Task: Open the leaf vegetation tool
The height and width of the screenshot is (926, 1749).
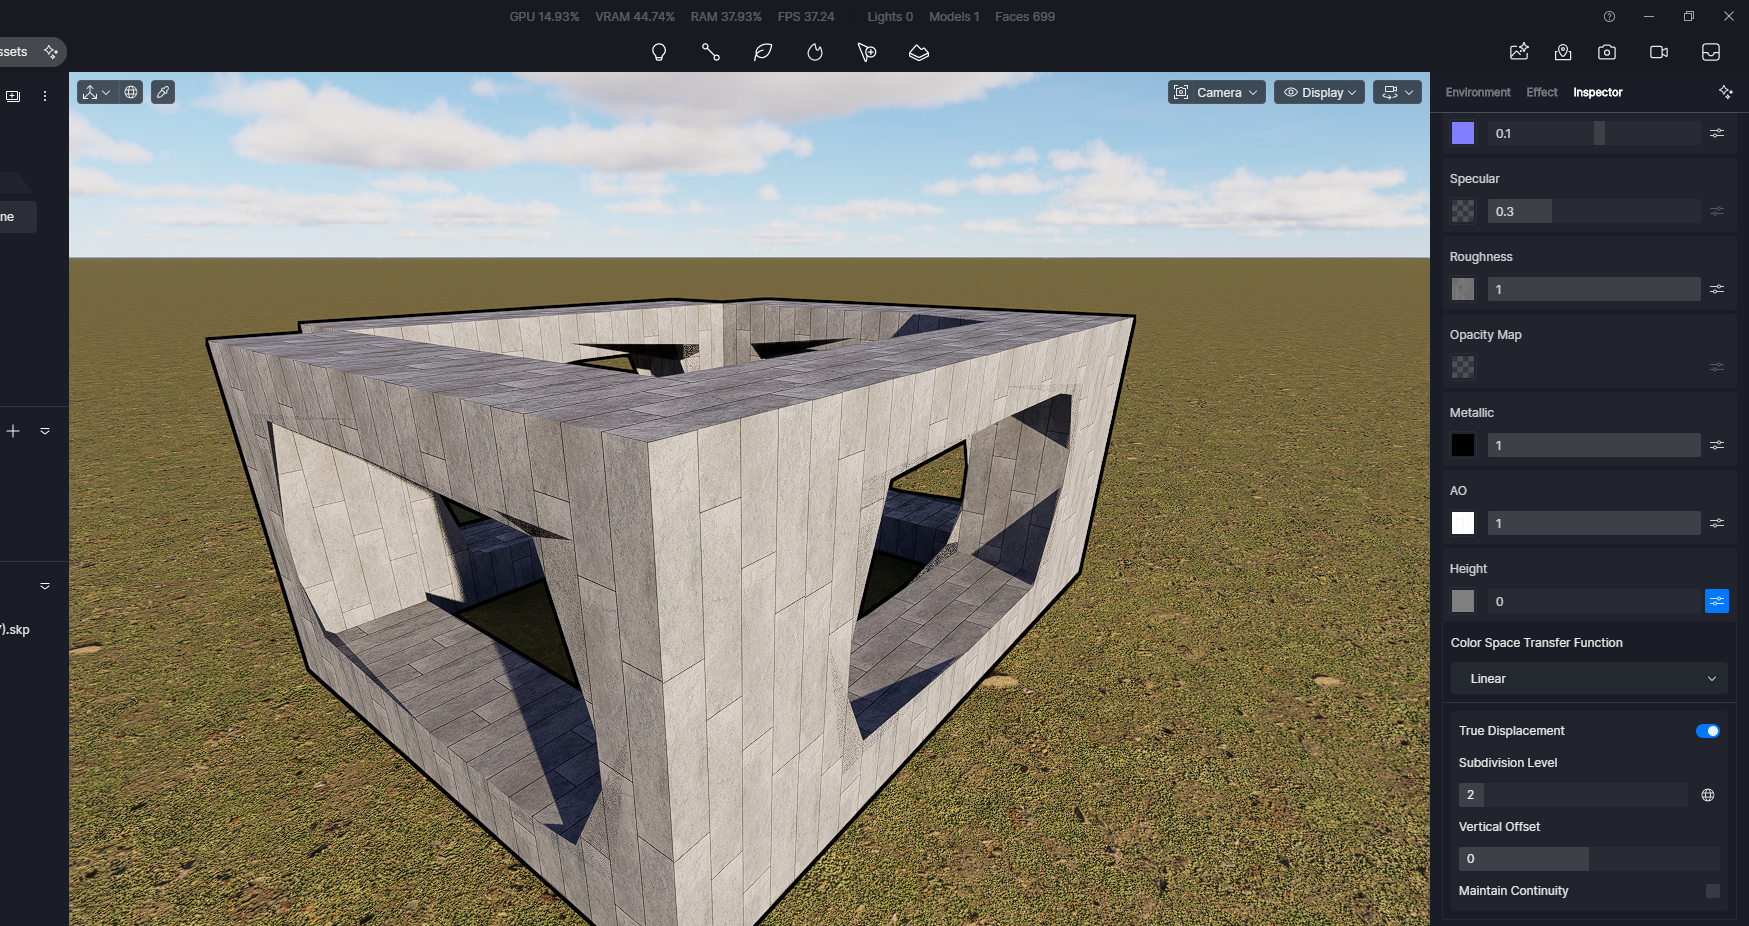Action: pyautogui.click(x=763, y=52)
